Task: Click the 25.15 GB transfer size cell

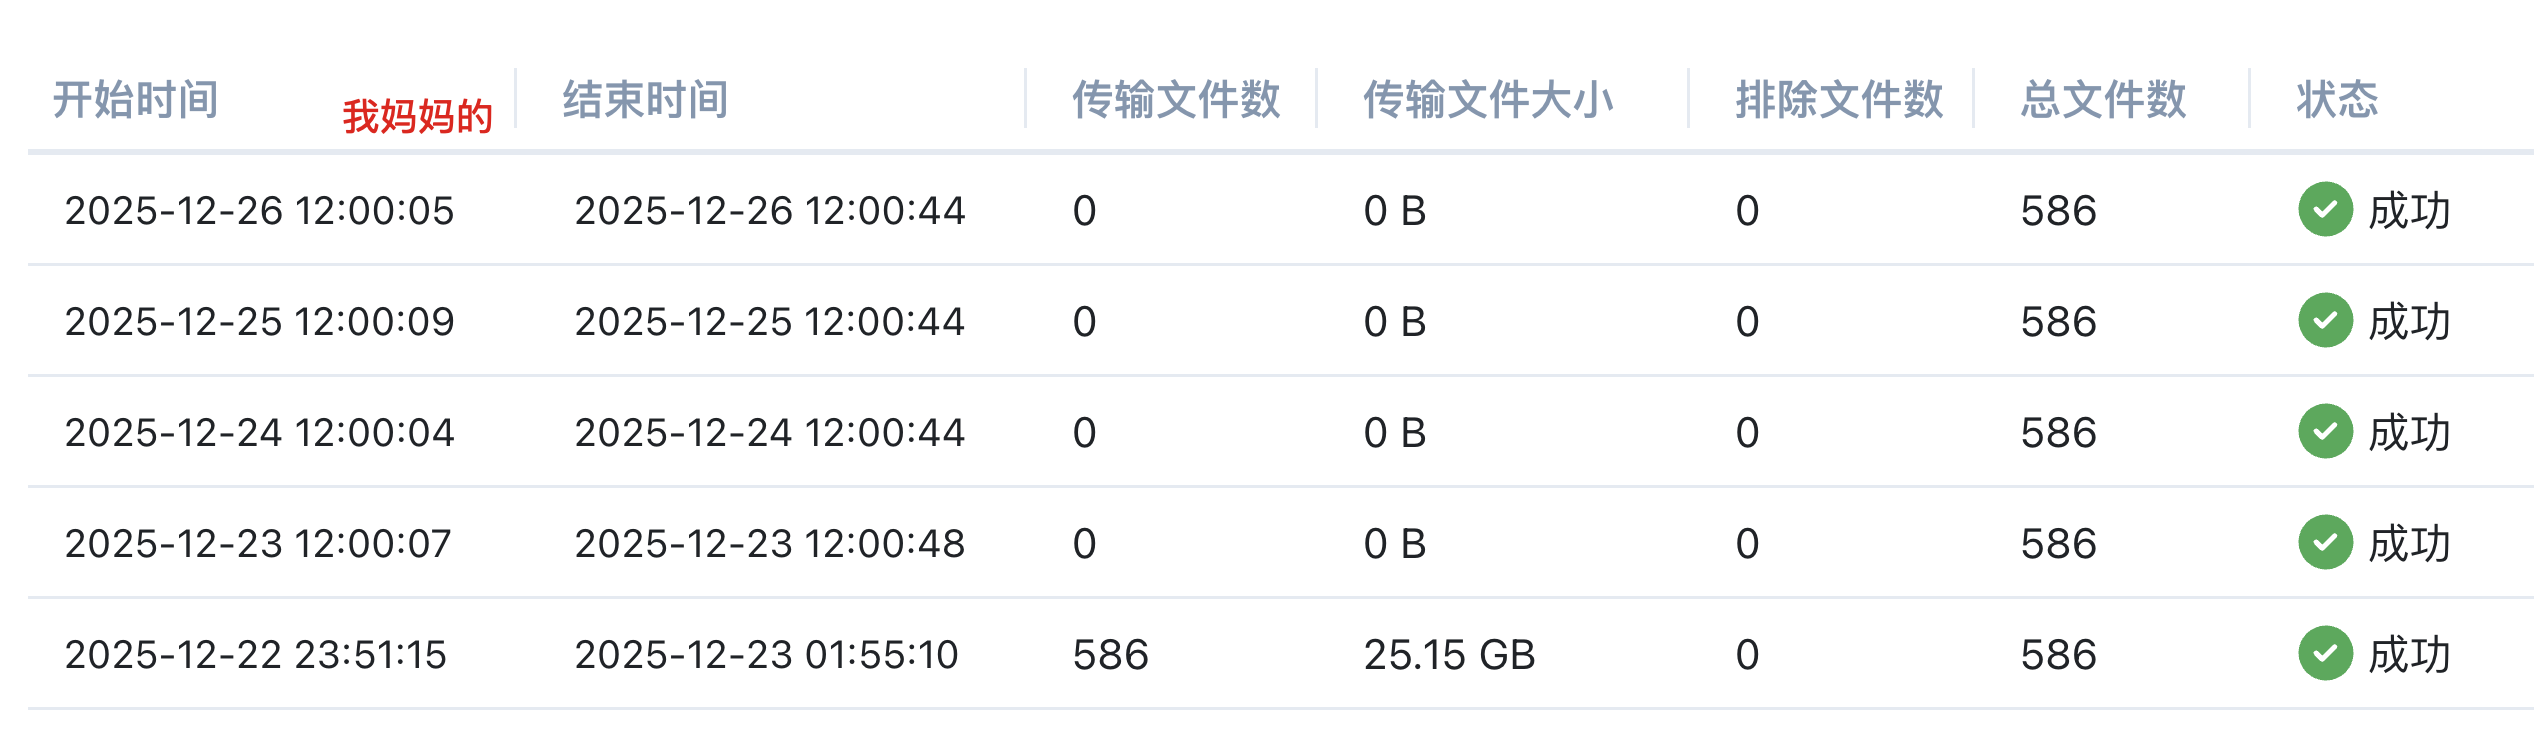Action: [x=1449, y=655]
